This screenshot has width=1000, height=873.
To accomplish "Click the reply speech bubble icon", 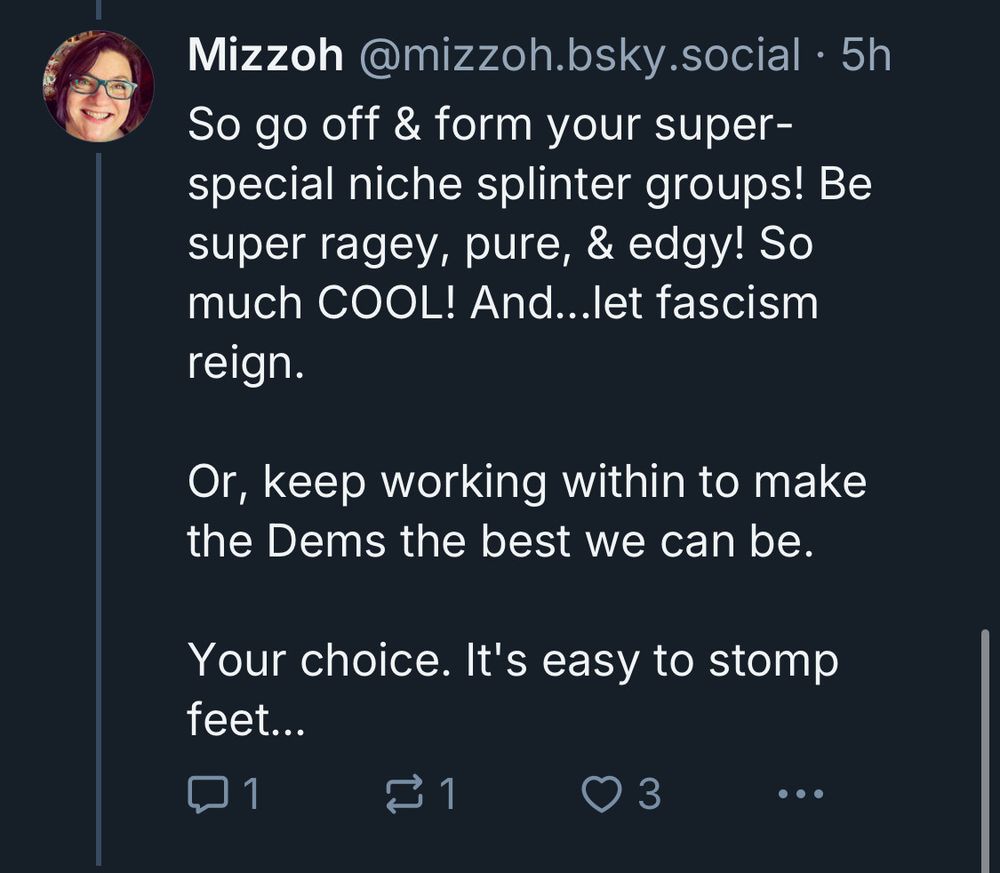I will (x=207, y=794).
